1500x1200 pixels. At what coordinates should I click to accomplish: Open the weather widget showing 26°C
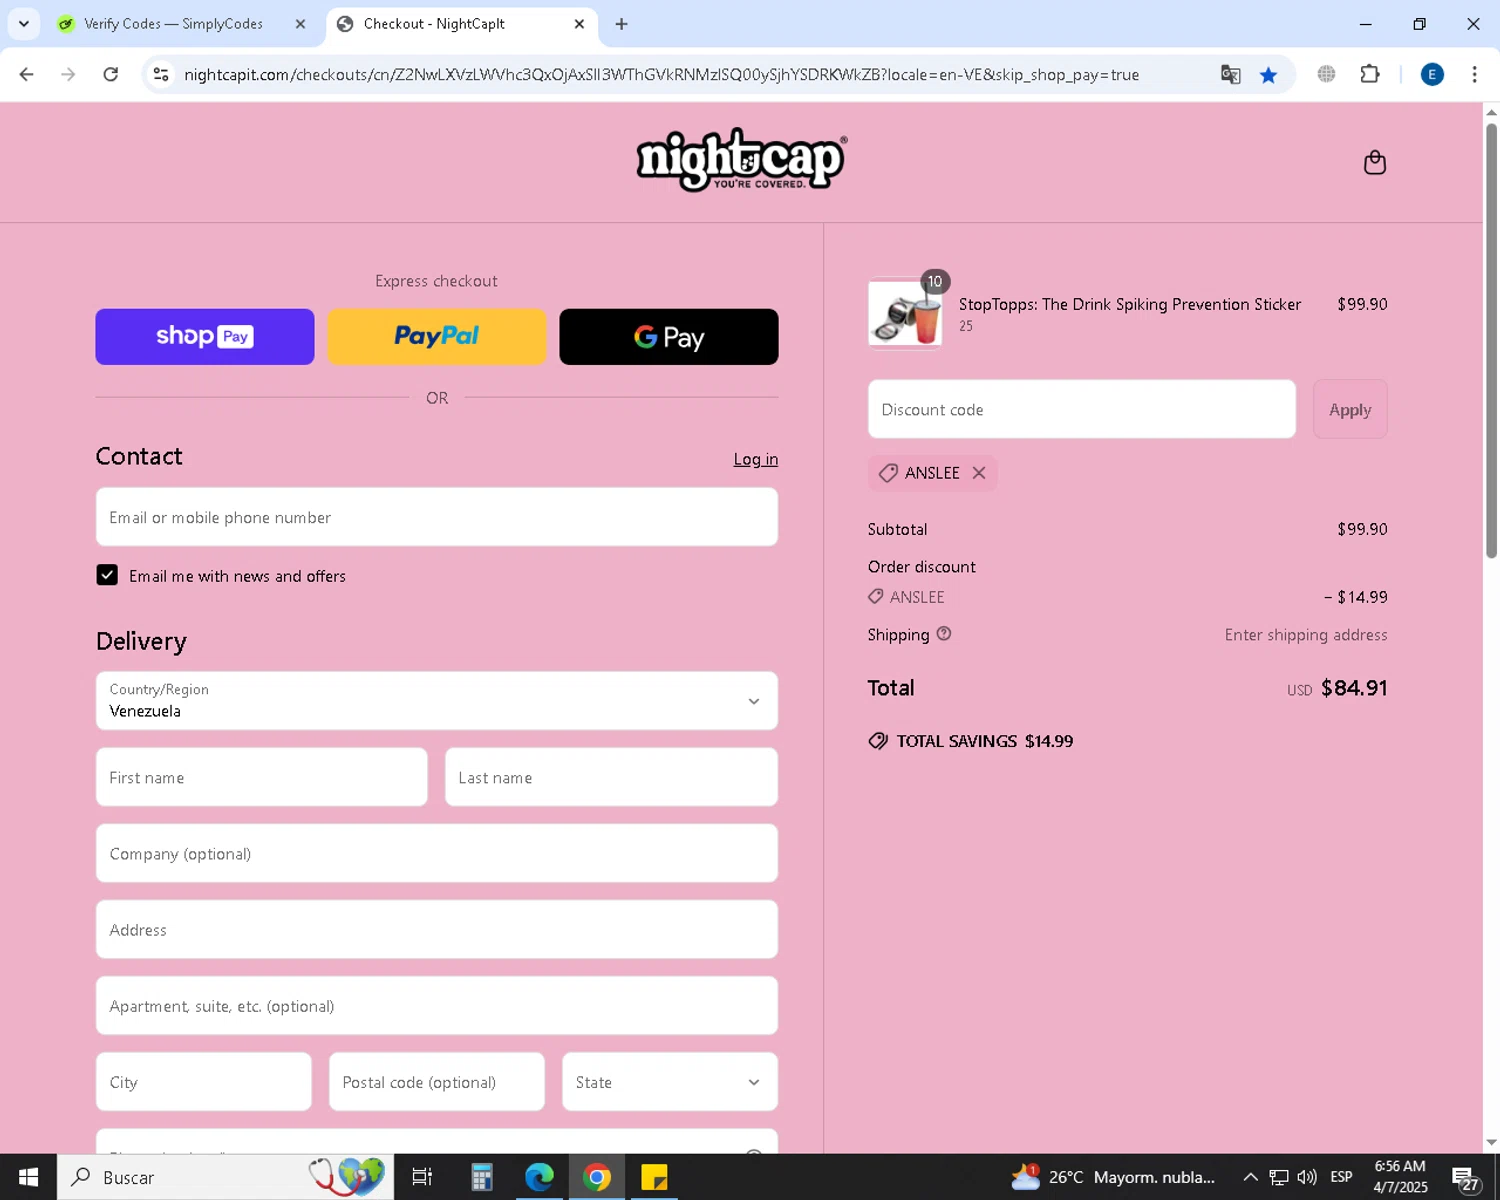click(1113, 1177)
